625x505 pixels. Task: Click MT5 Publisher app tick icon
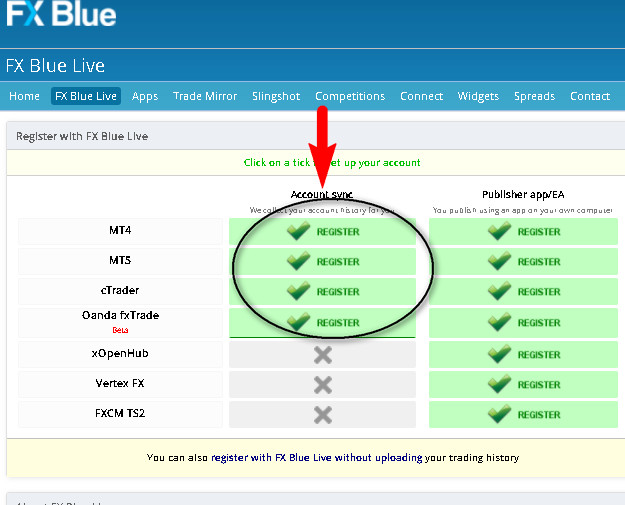499,261
